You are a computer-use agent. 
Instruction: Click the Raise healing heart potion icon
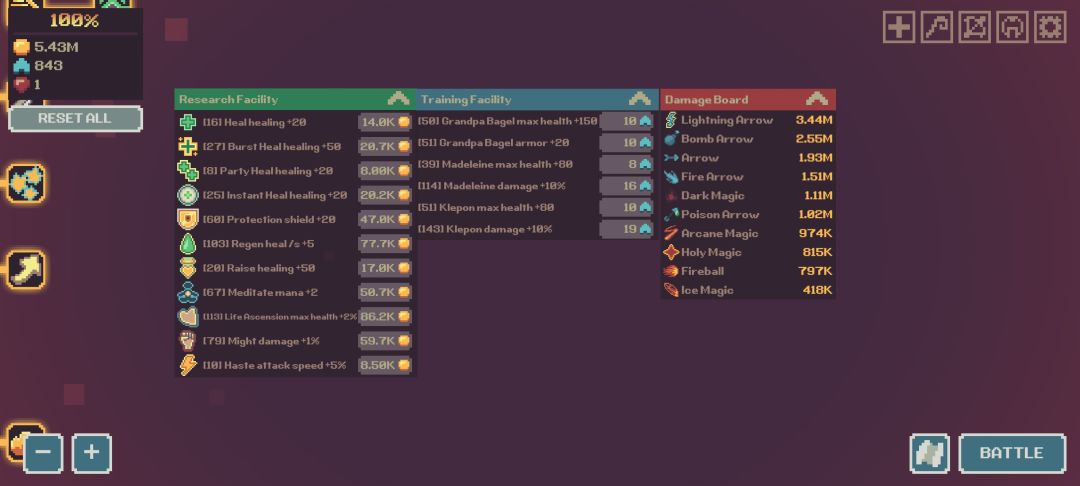pyautogui.click(x=188, y=268)
